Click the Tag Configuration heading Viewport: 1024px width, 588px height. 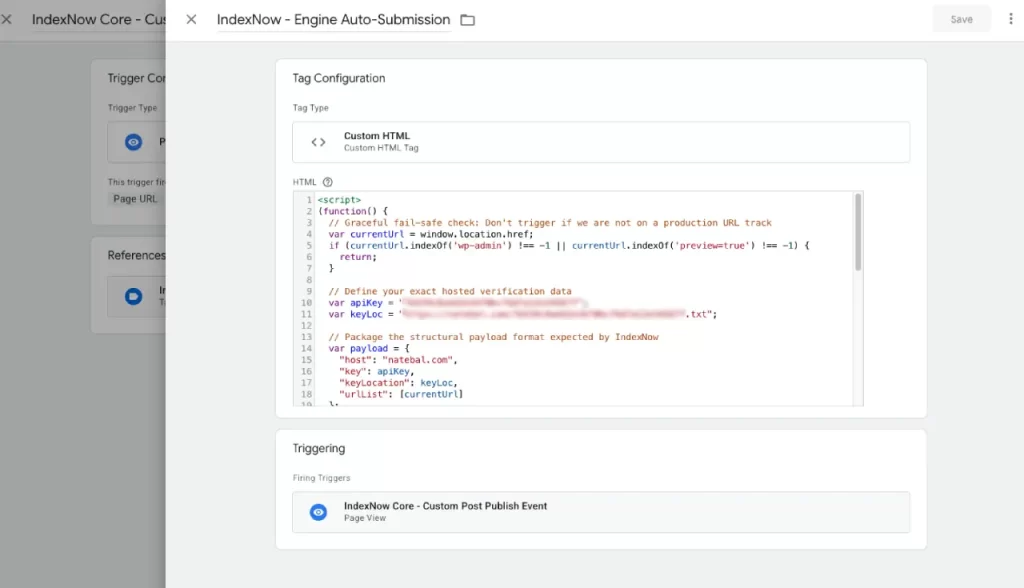click(338, 78)
